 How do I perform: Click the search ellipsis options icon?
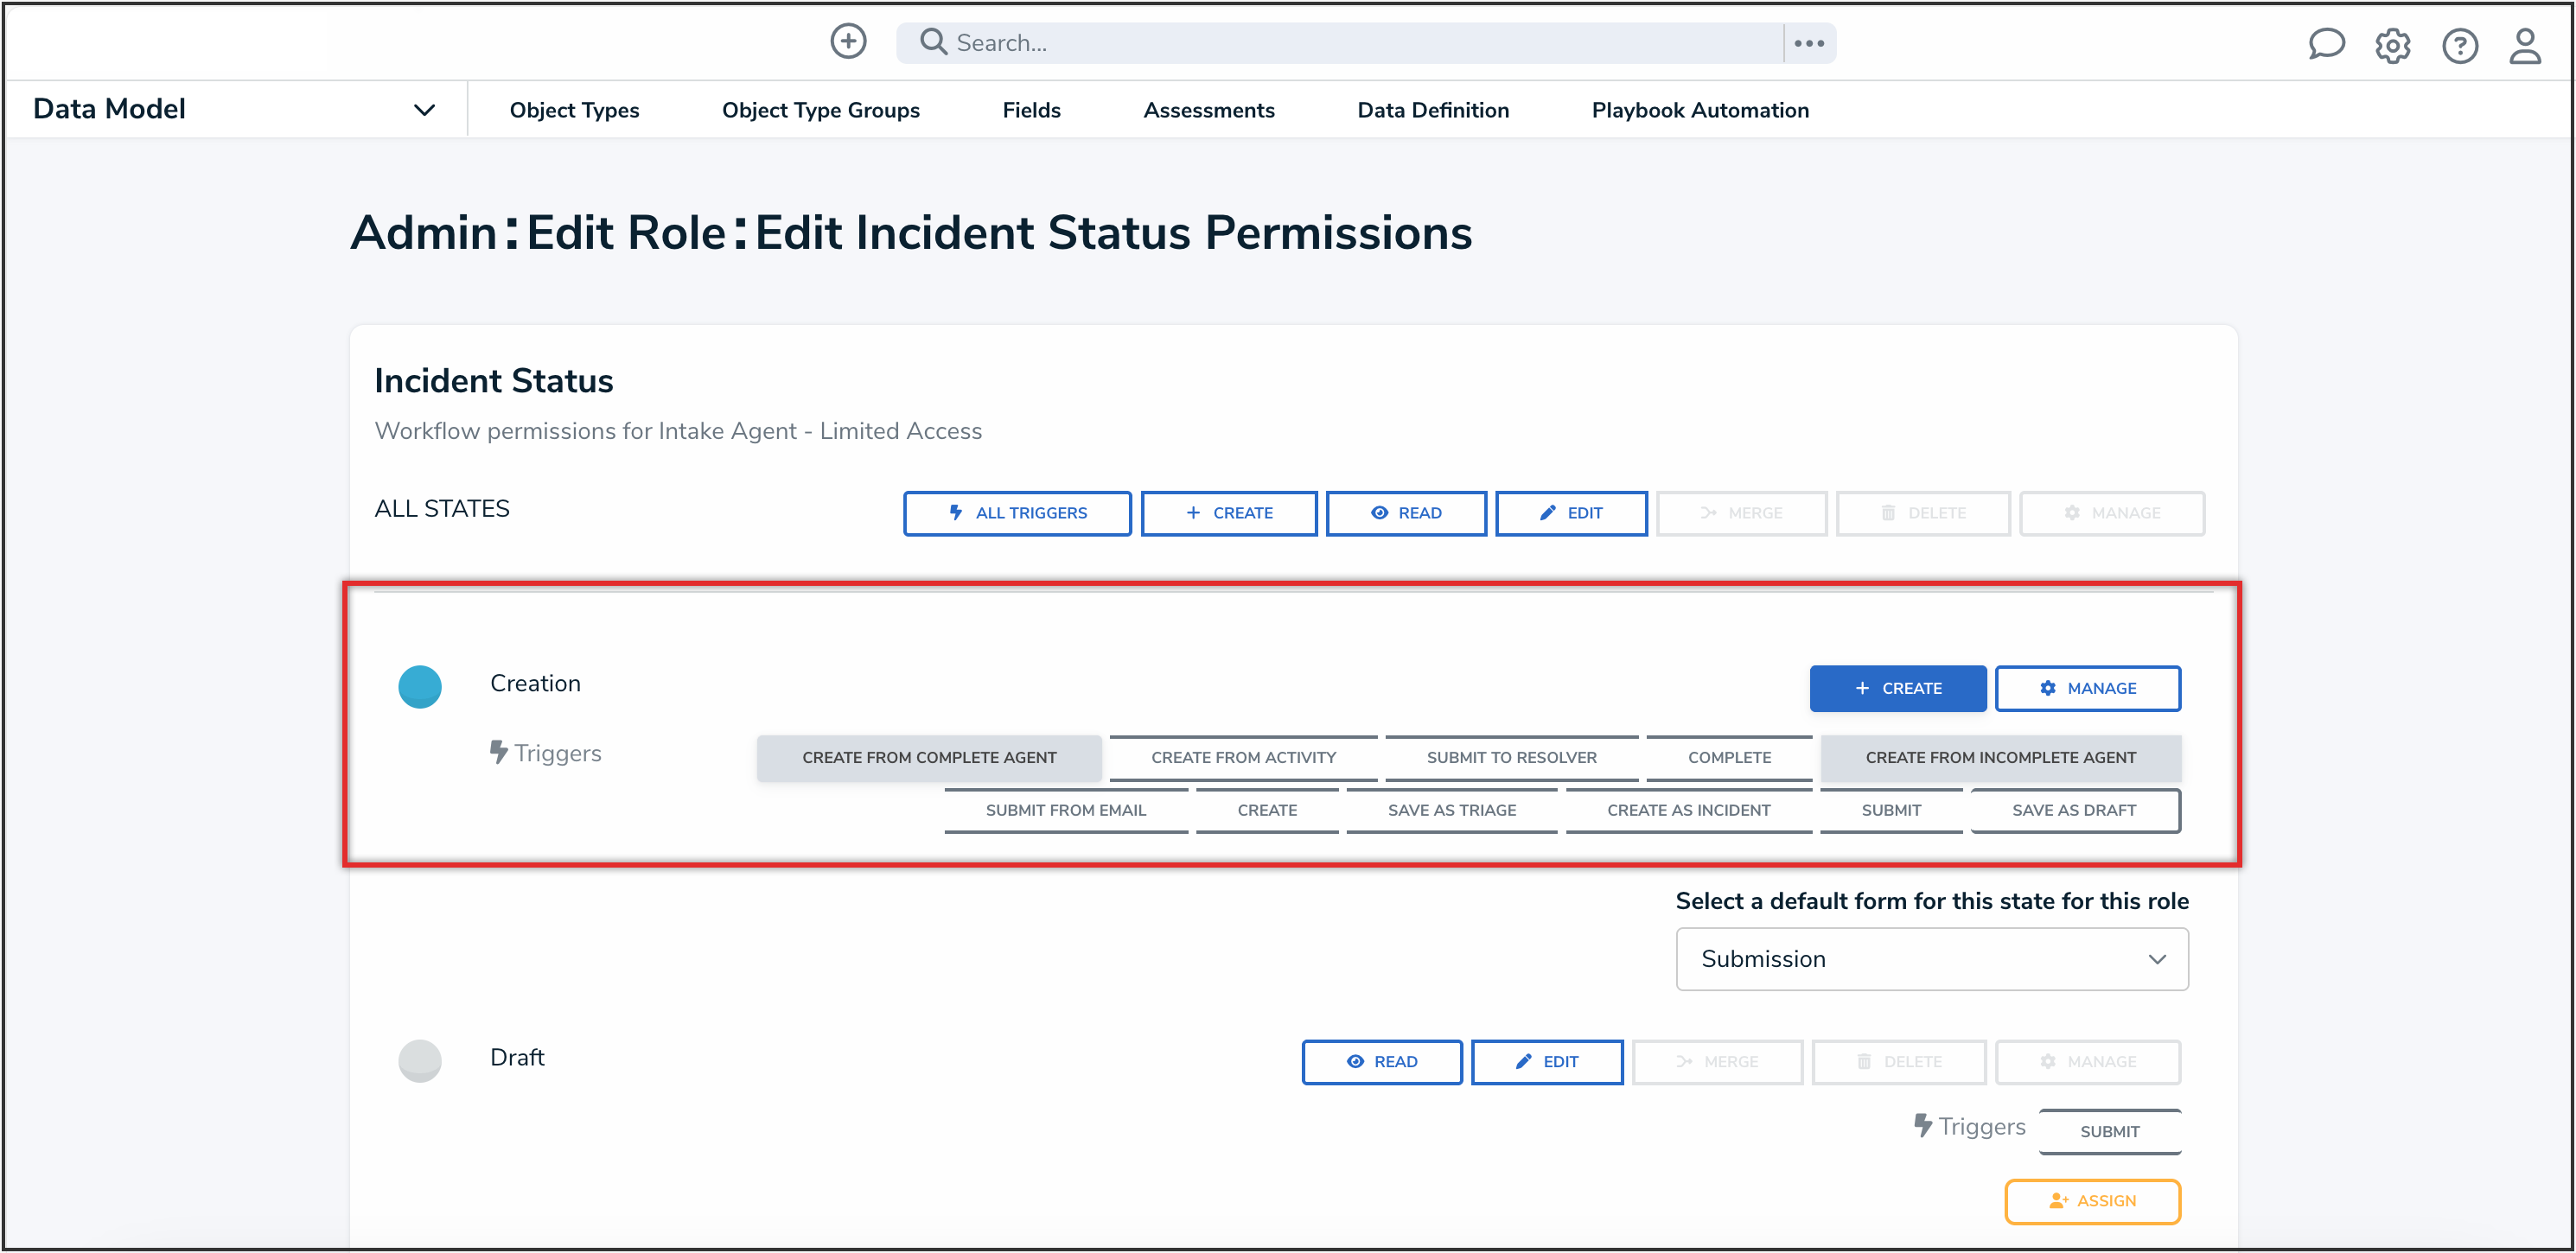[x=1808, y=43]
